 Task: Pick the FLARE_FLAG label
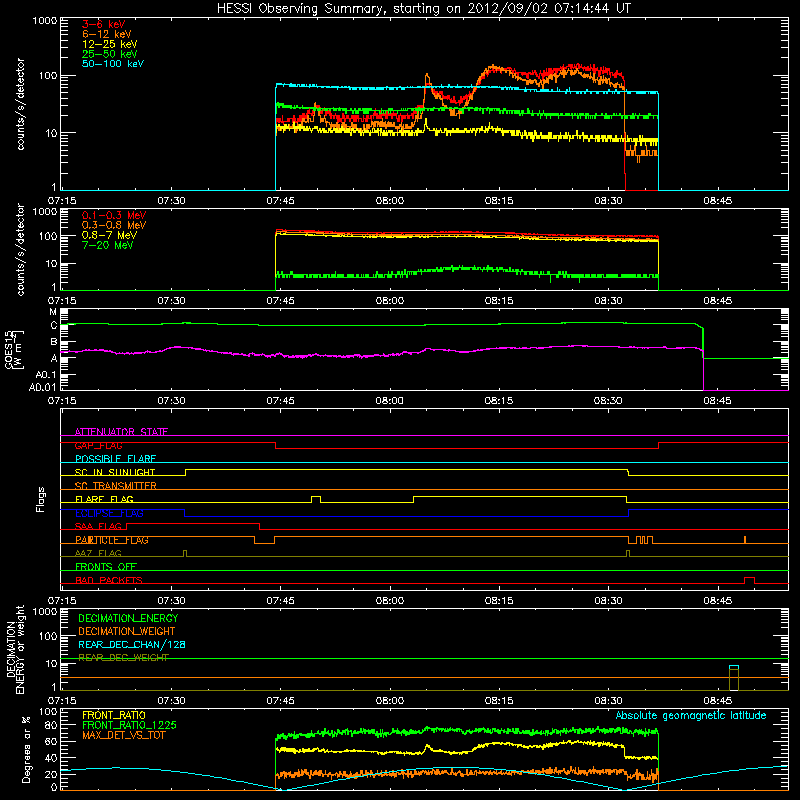104,499
